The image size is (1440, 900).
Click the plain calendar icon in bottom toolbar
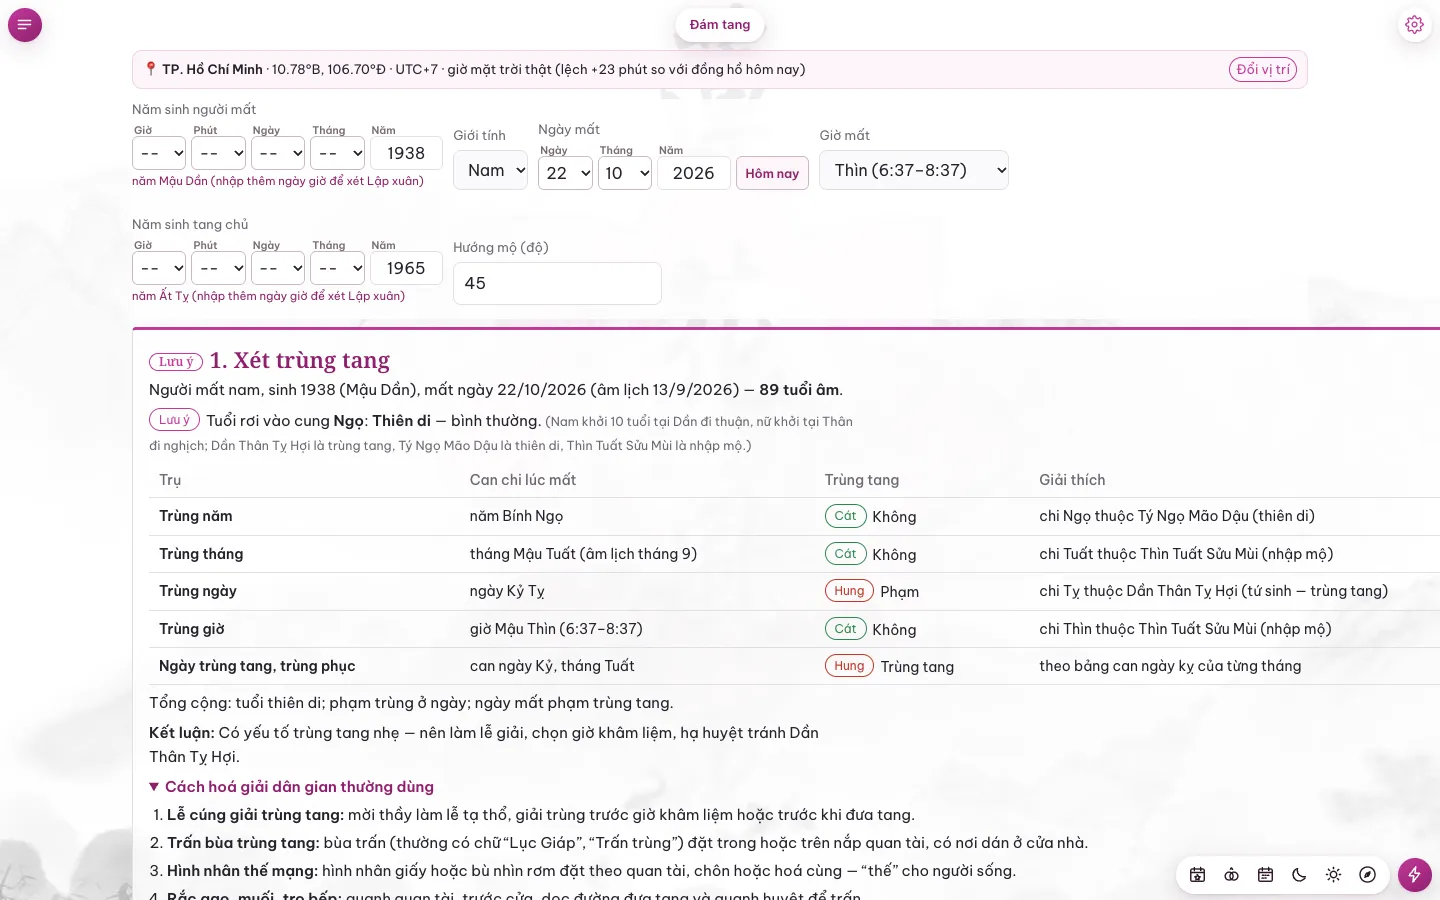[1266, 875]
